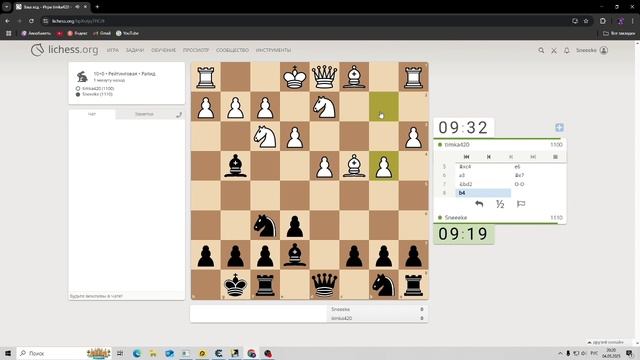Select the O-O move in the list
640x360 pixels.
tap(519, 184)
